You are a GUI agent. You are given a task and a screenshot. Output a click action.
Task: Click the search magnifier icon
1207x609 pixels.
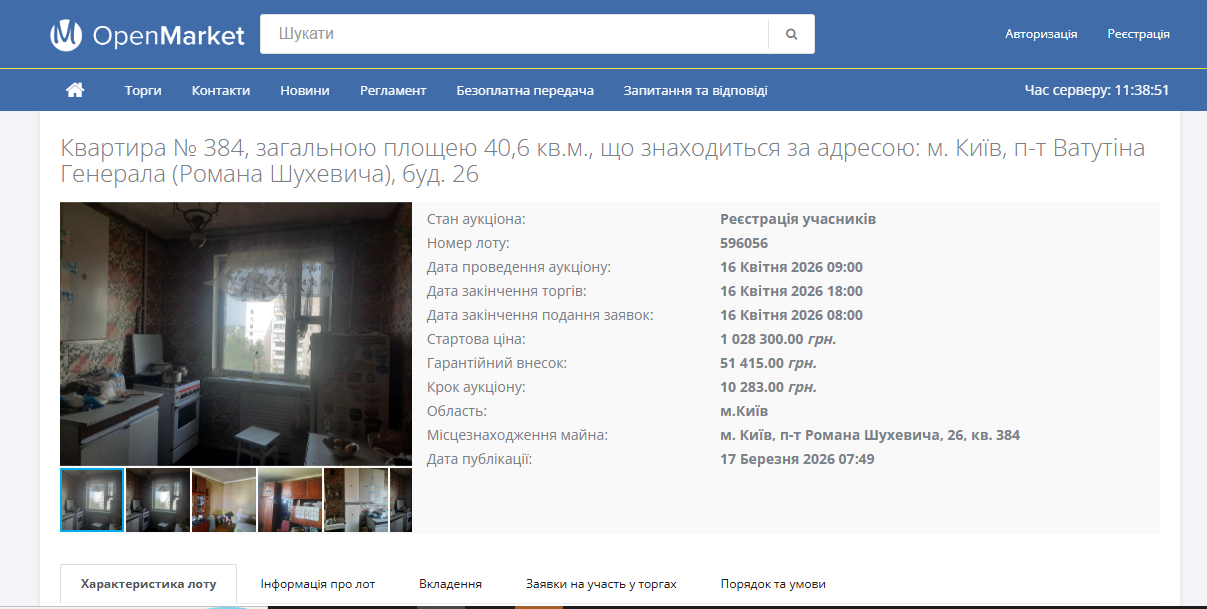[791, 33]
